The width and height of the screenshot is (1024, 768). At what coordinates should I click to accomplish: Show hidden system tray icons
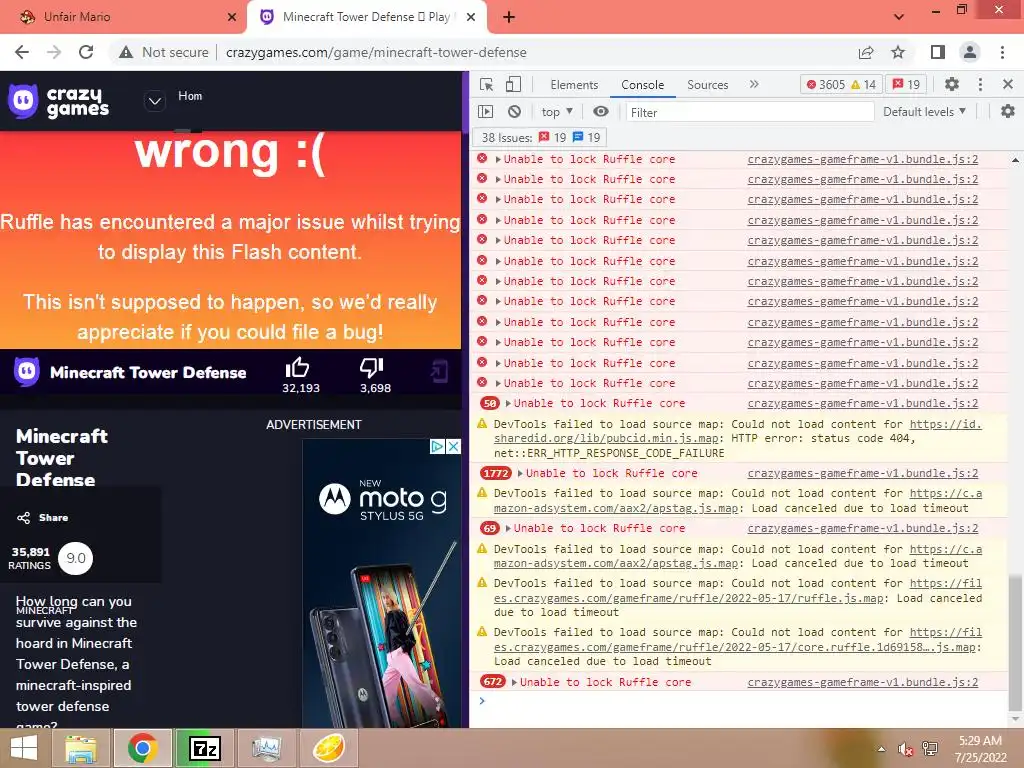click(x=882, y=749)
